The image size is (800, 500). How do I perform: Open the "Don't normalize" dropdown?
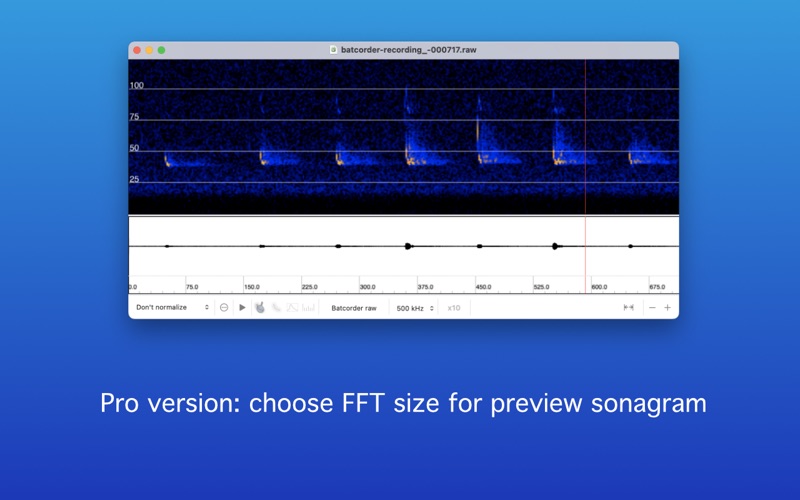coord(172,307)
